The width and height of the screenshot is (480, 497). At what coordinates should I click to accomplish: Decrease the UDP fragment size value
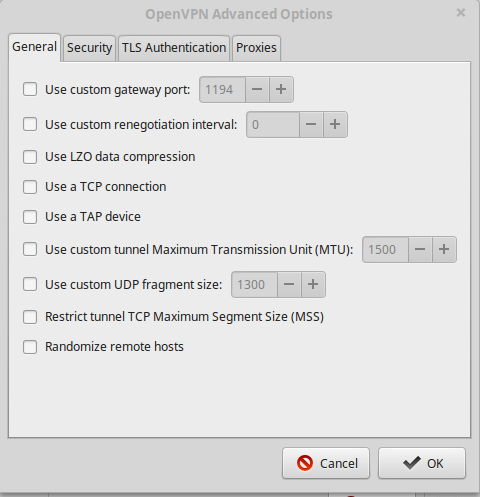(x=289, y=284)
